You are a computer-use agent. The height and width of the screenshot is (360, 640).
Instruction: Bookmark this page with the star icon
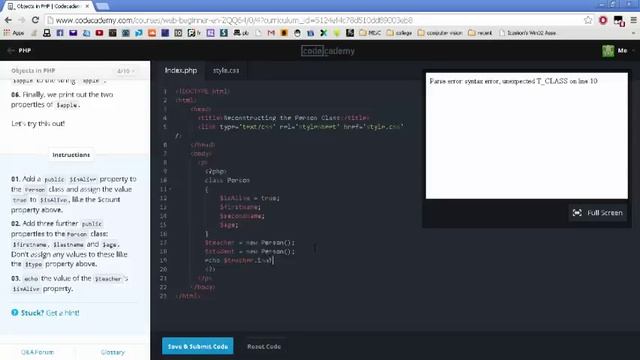(588, 20)
